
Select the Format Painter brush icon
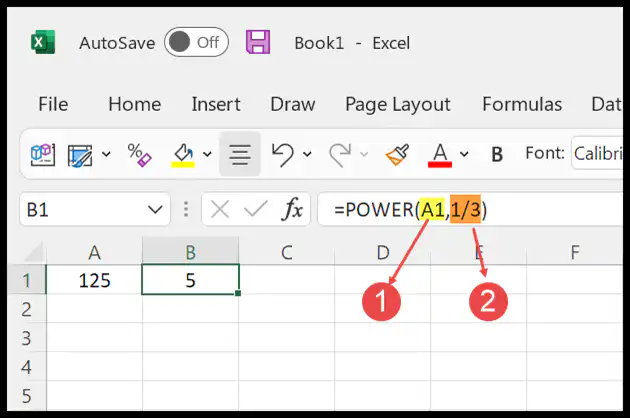[x=397, y=154]
